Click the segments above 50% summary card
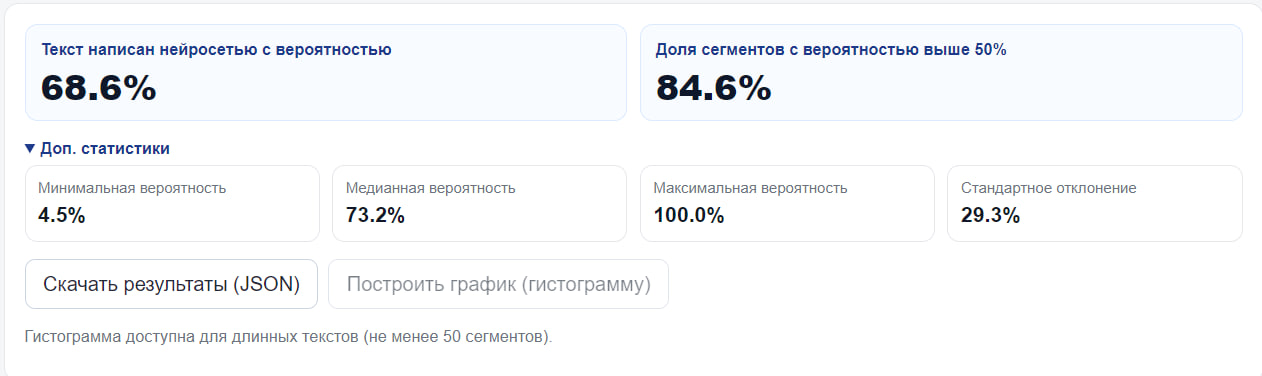This screenshot has width=1262, height=376. (x=941, y=72)
